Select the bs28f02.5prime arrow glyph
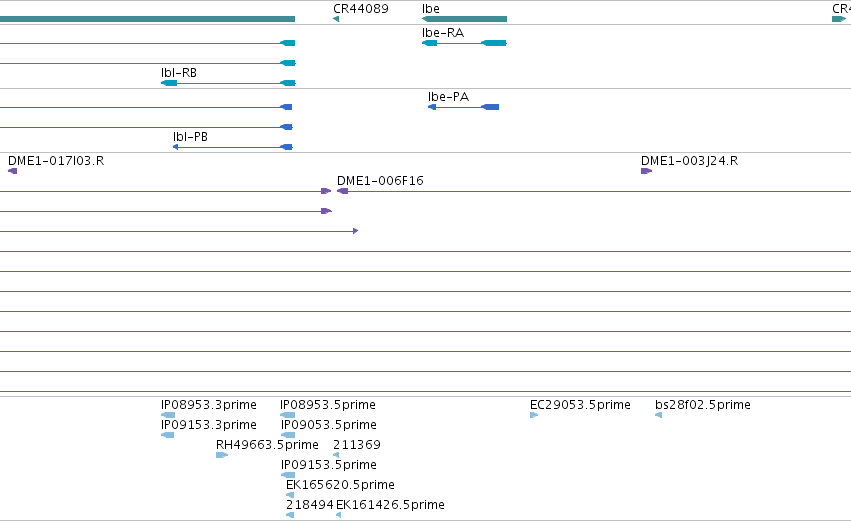Image resolution: width=851 pixels, height=521 pixels. (658, 415)
